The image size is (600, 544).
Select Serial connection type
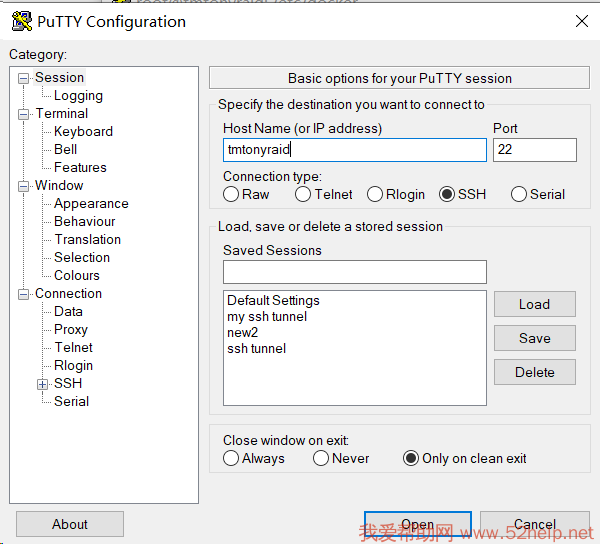519,195
